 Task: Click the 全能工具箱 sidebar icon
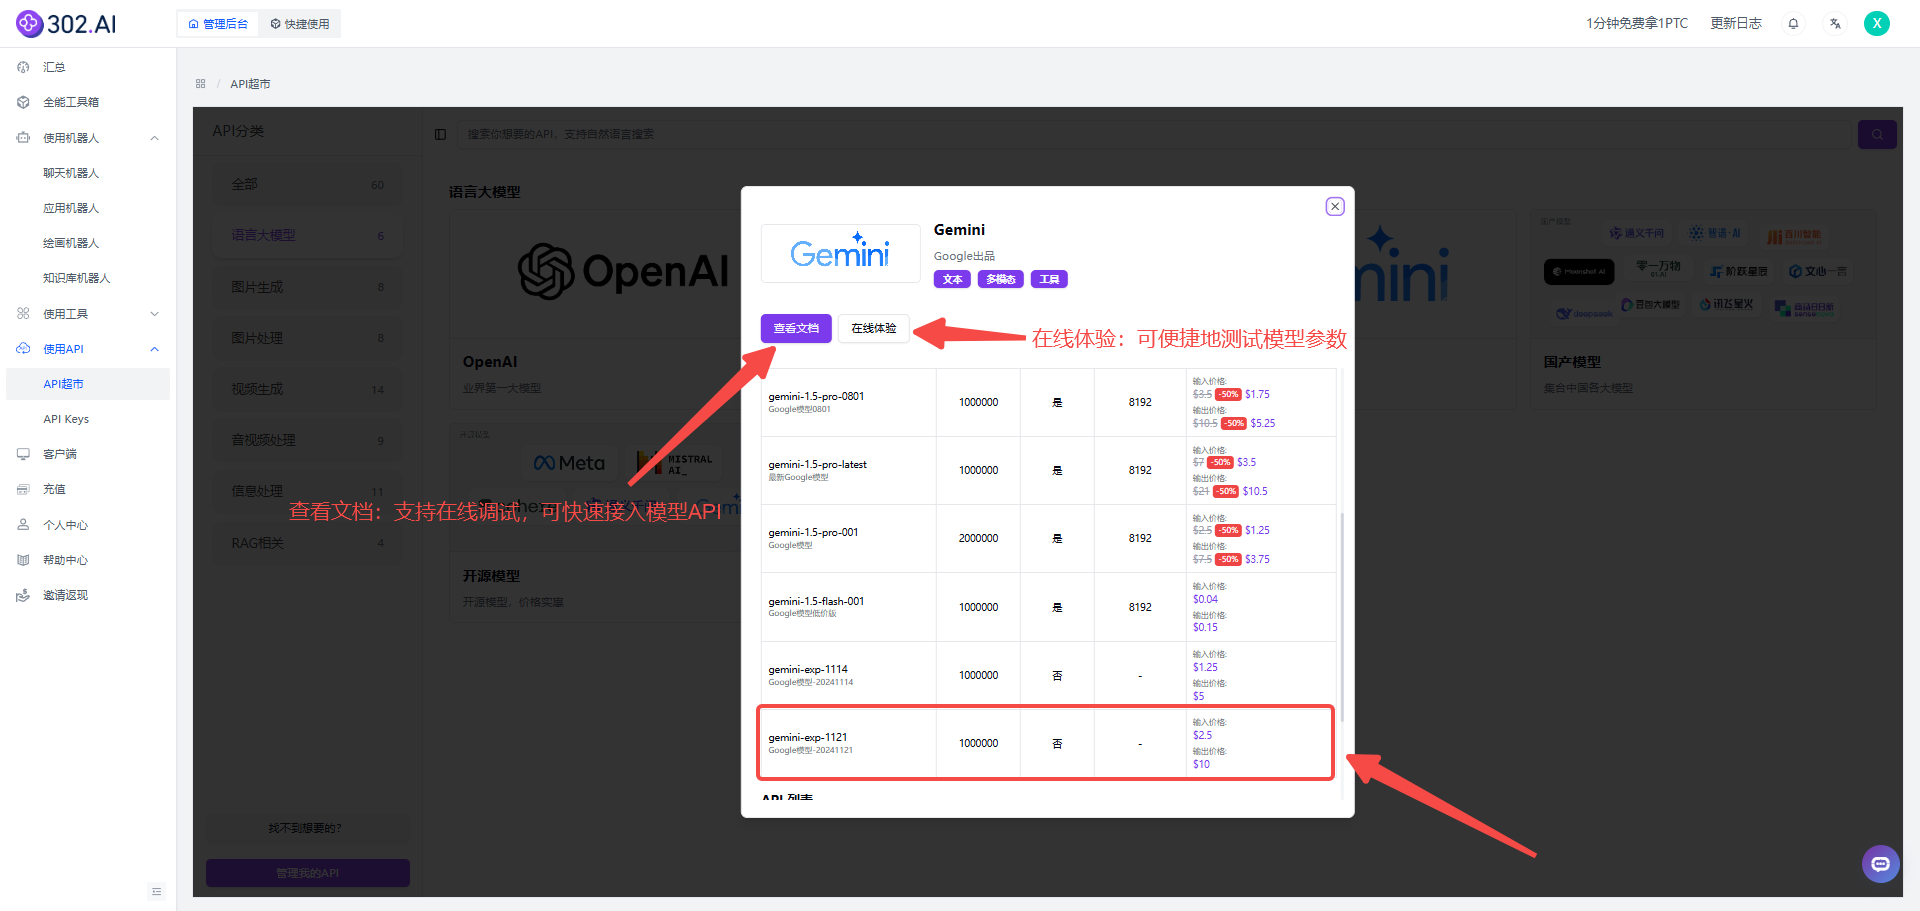click(x=23, y=102)
